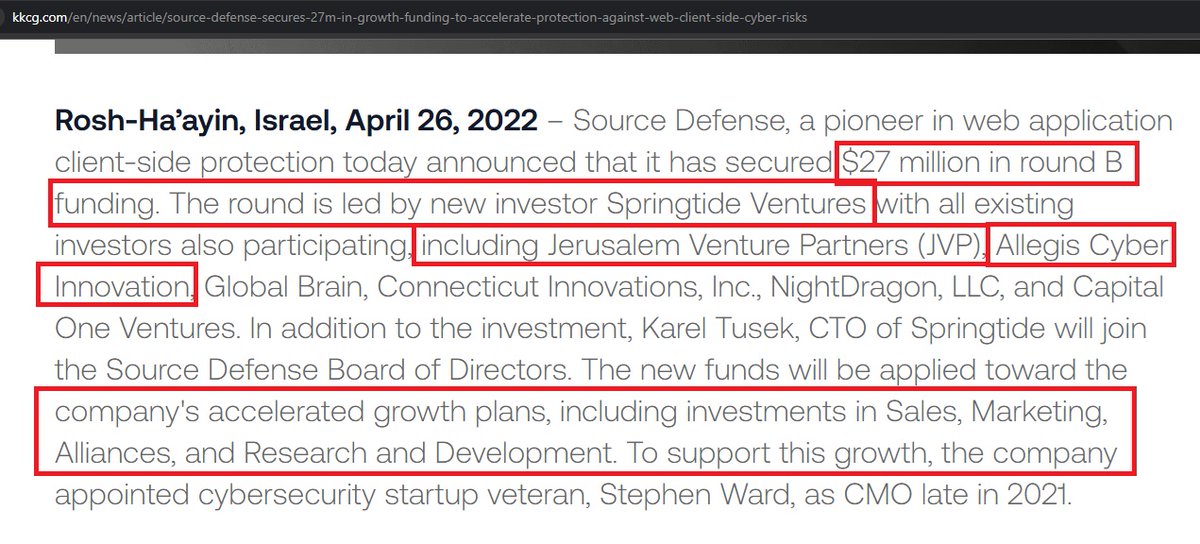Click the word "Alliances" in the highlighted box
Viewport: 1200px width, 544px height.
coord(114,453)
